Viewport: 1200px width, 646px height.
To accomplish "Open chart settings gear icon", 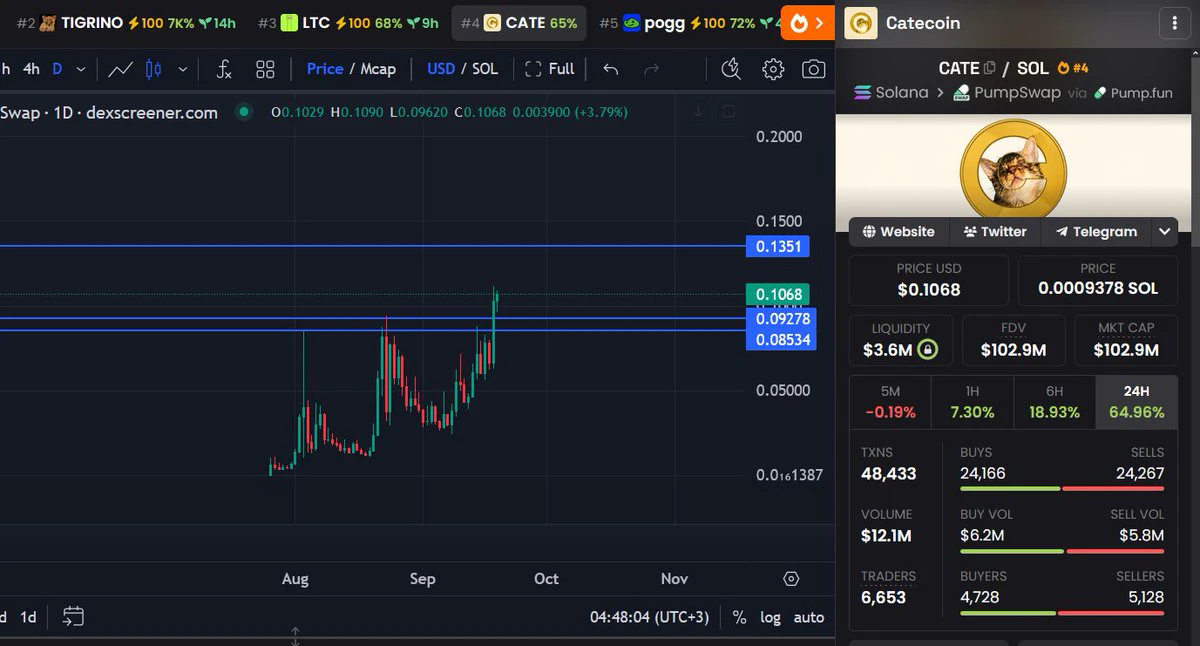I will (773, 69).
